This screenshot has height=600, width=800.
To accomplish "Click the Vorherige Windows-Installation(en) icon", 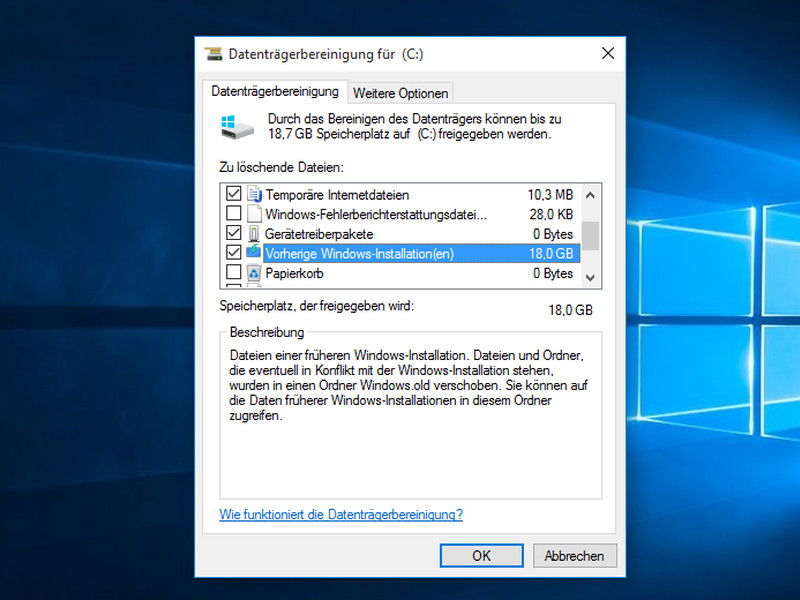I will coord(254,252).
